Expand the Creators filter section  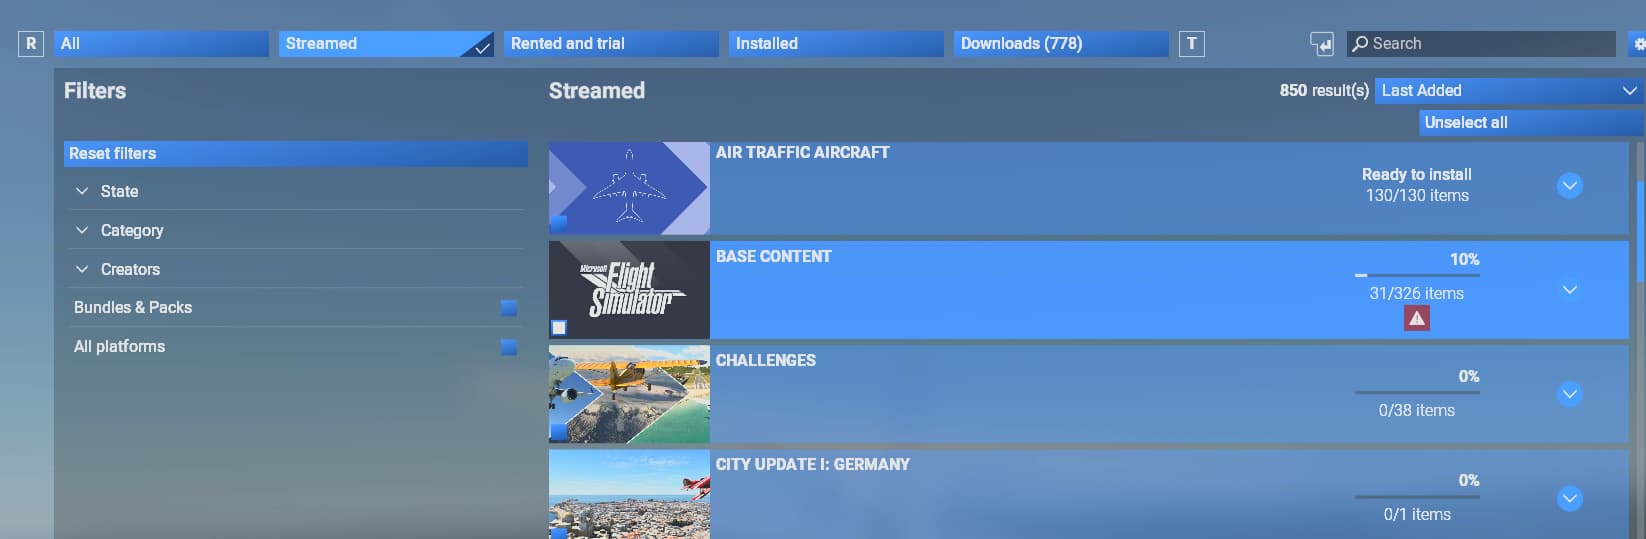pyautogui.click(x=296, y=269)
